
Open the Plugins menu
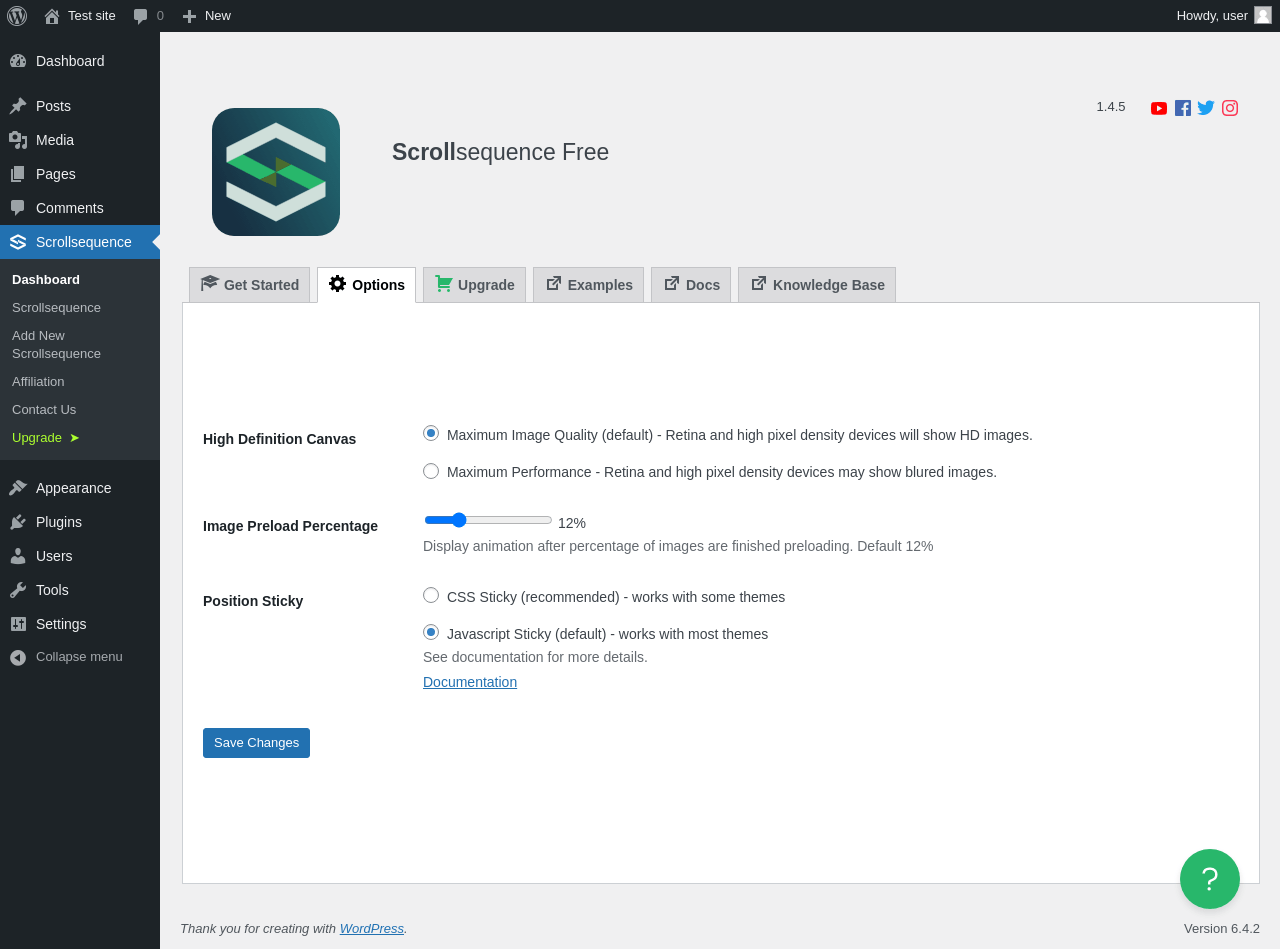click(80, 522)
